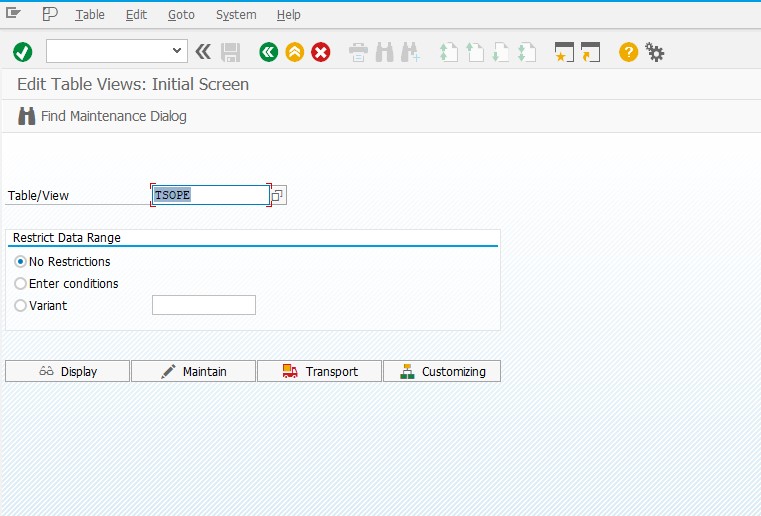
Task: Open the System menu
Action: pyautogui.click(x=236, y=15)
